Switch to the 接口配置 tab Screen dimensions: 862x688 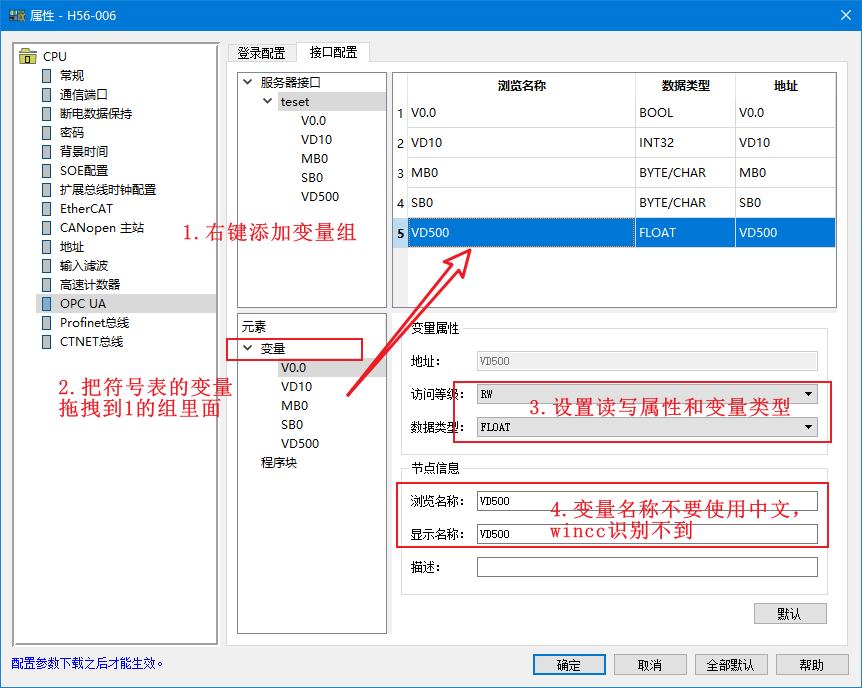333,52
